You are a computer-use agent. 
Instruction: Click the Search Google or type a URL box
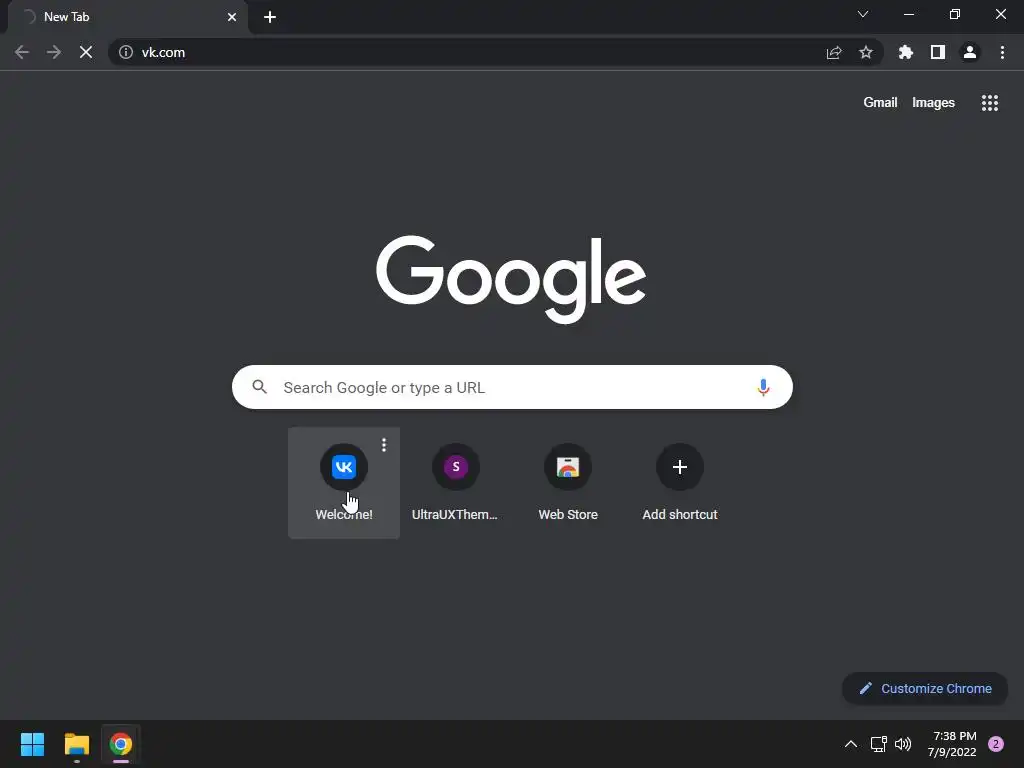pyautogui.click(x=512, y=387)
